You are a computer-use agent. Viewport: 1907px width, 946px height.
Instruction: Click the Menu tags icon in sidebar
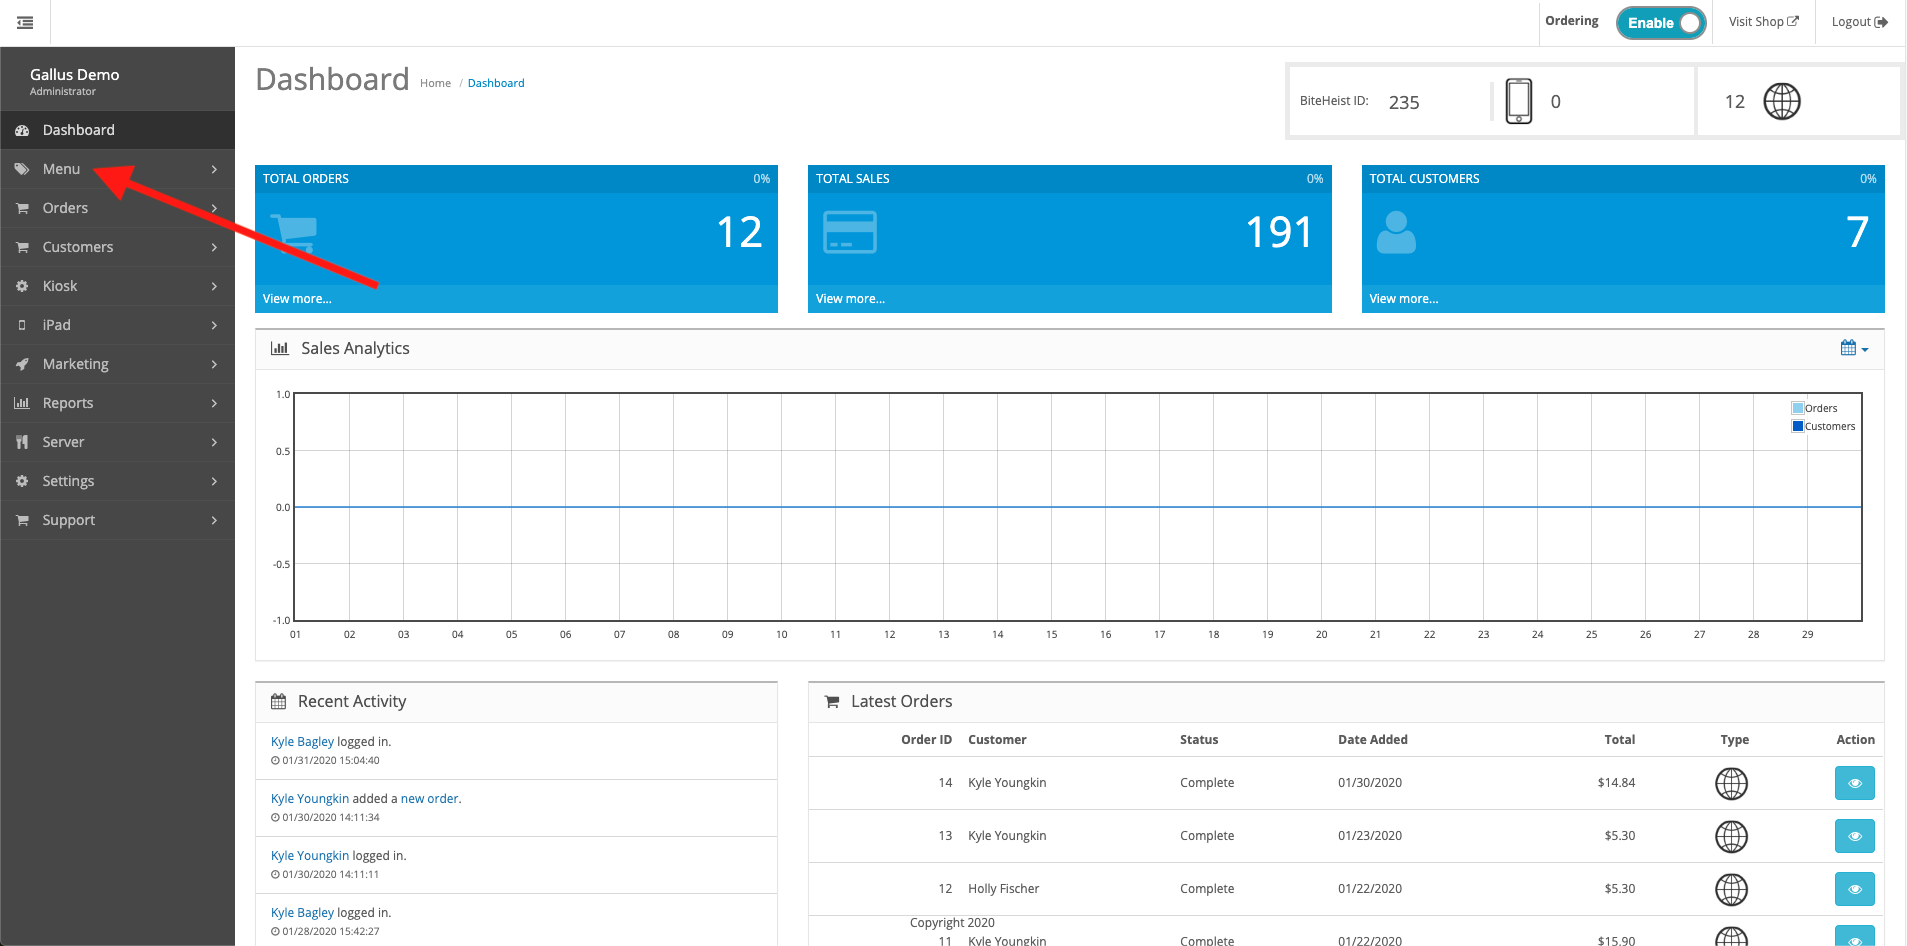pyautogui.click(x=22, y=170)
